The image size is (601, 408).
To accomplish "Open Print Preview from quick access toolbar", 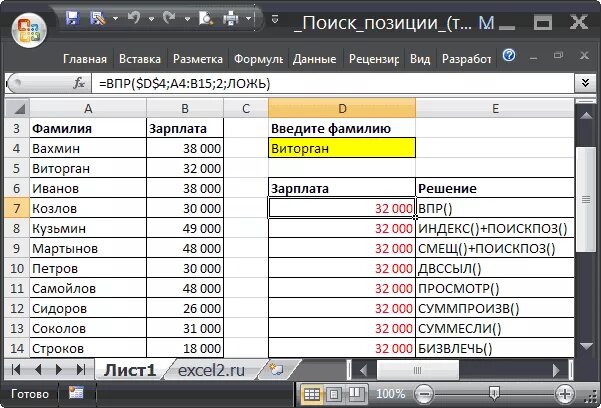I will point(206,18).
